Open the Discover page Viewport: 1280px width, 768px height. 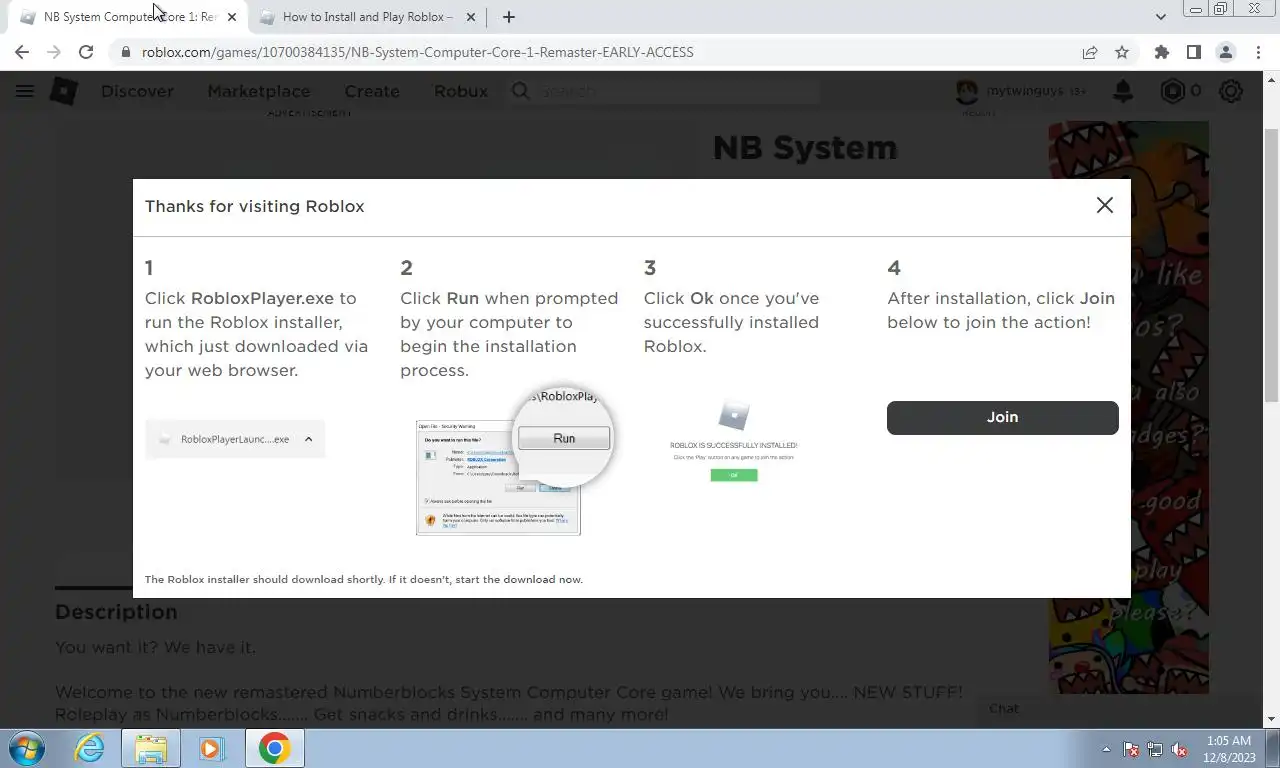pos(137,91)
